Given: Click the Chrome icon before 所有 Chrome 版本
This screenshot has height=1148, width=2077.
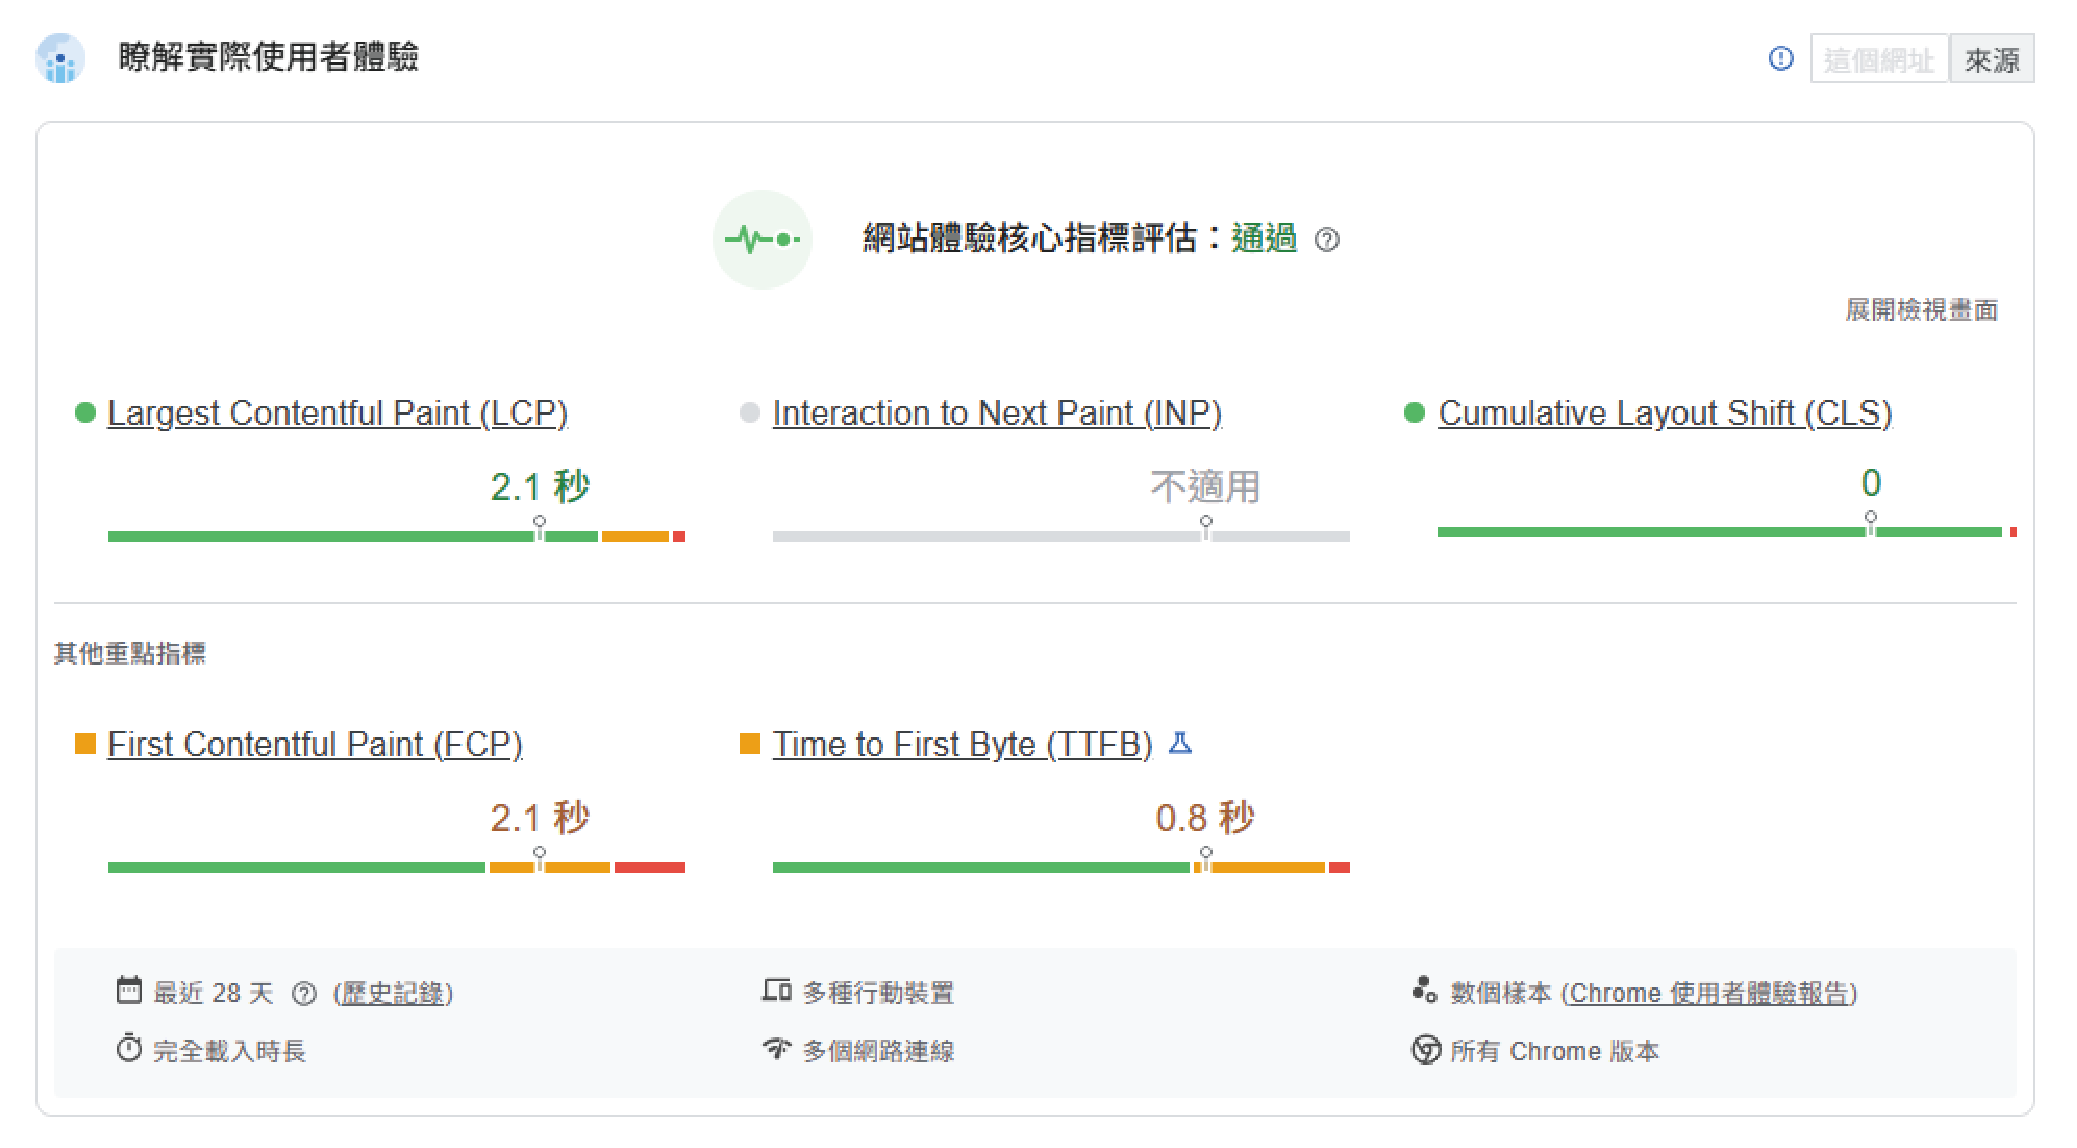Looking at the screenshot, I should point(1425,1049).
